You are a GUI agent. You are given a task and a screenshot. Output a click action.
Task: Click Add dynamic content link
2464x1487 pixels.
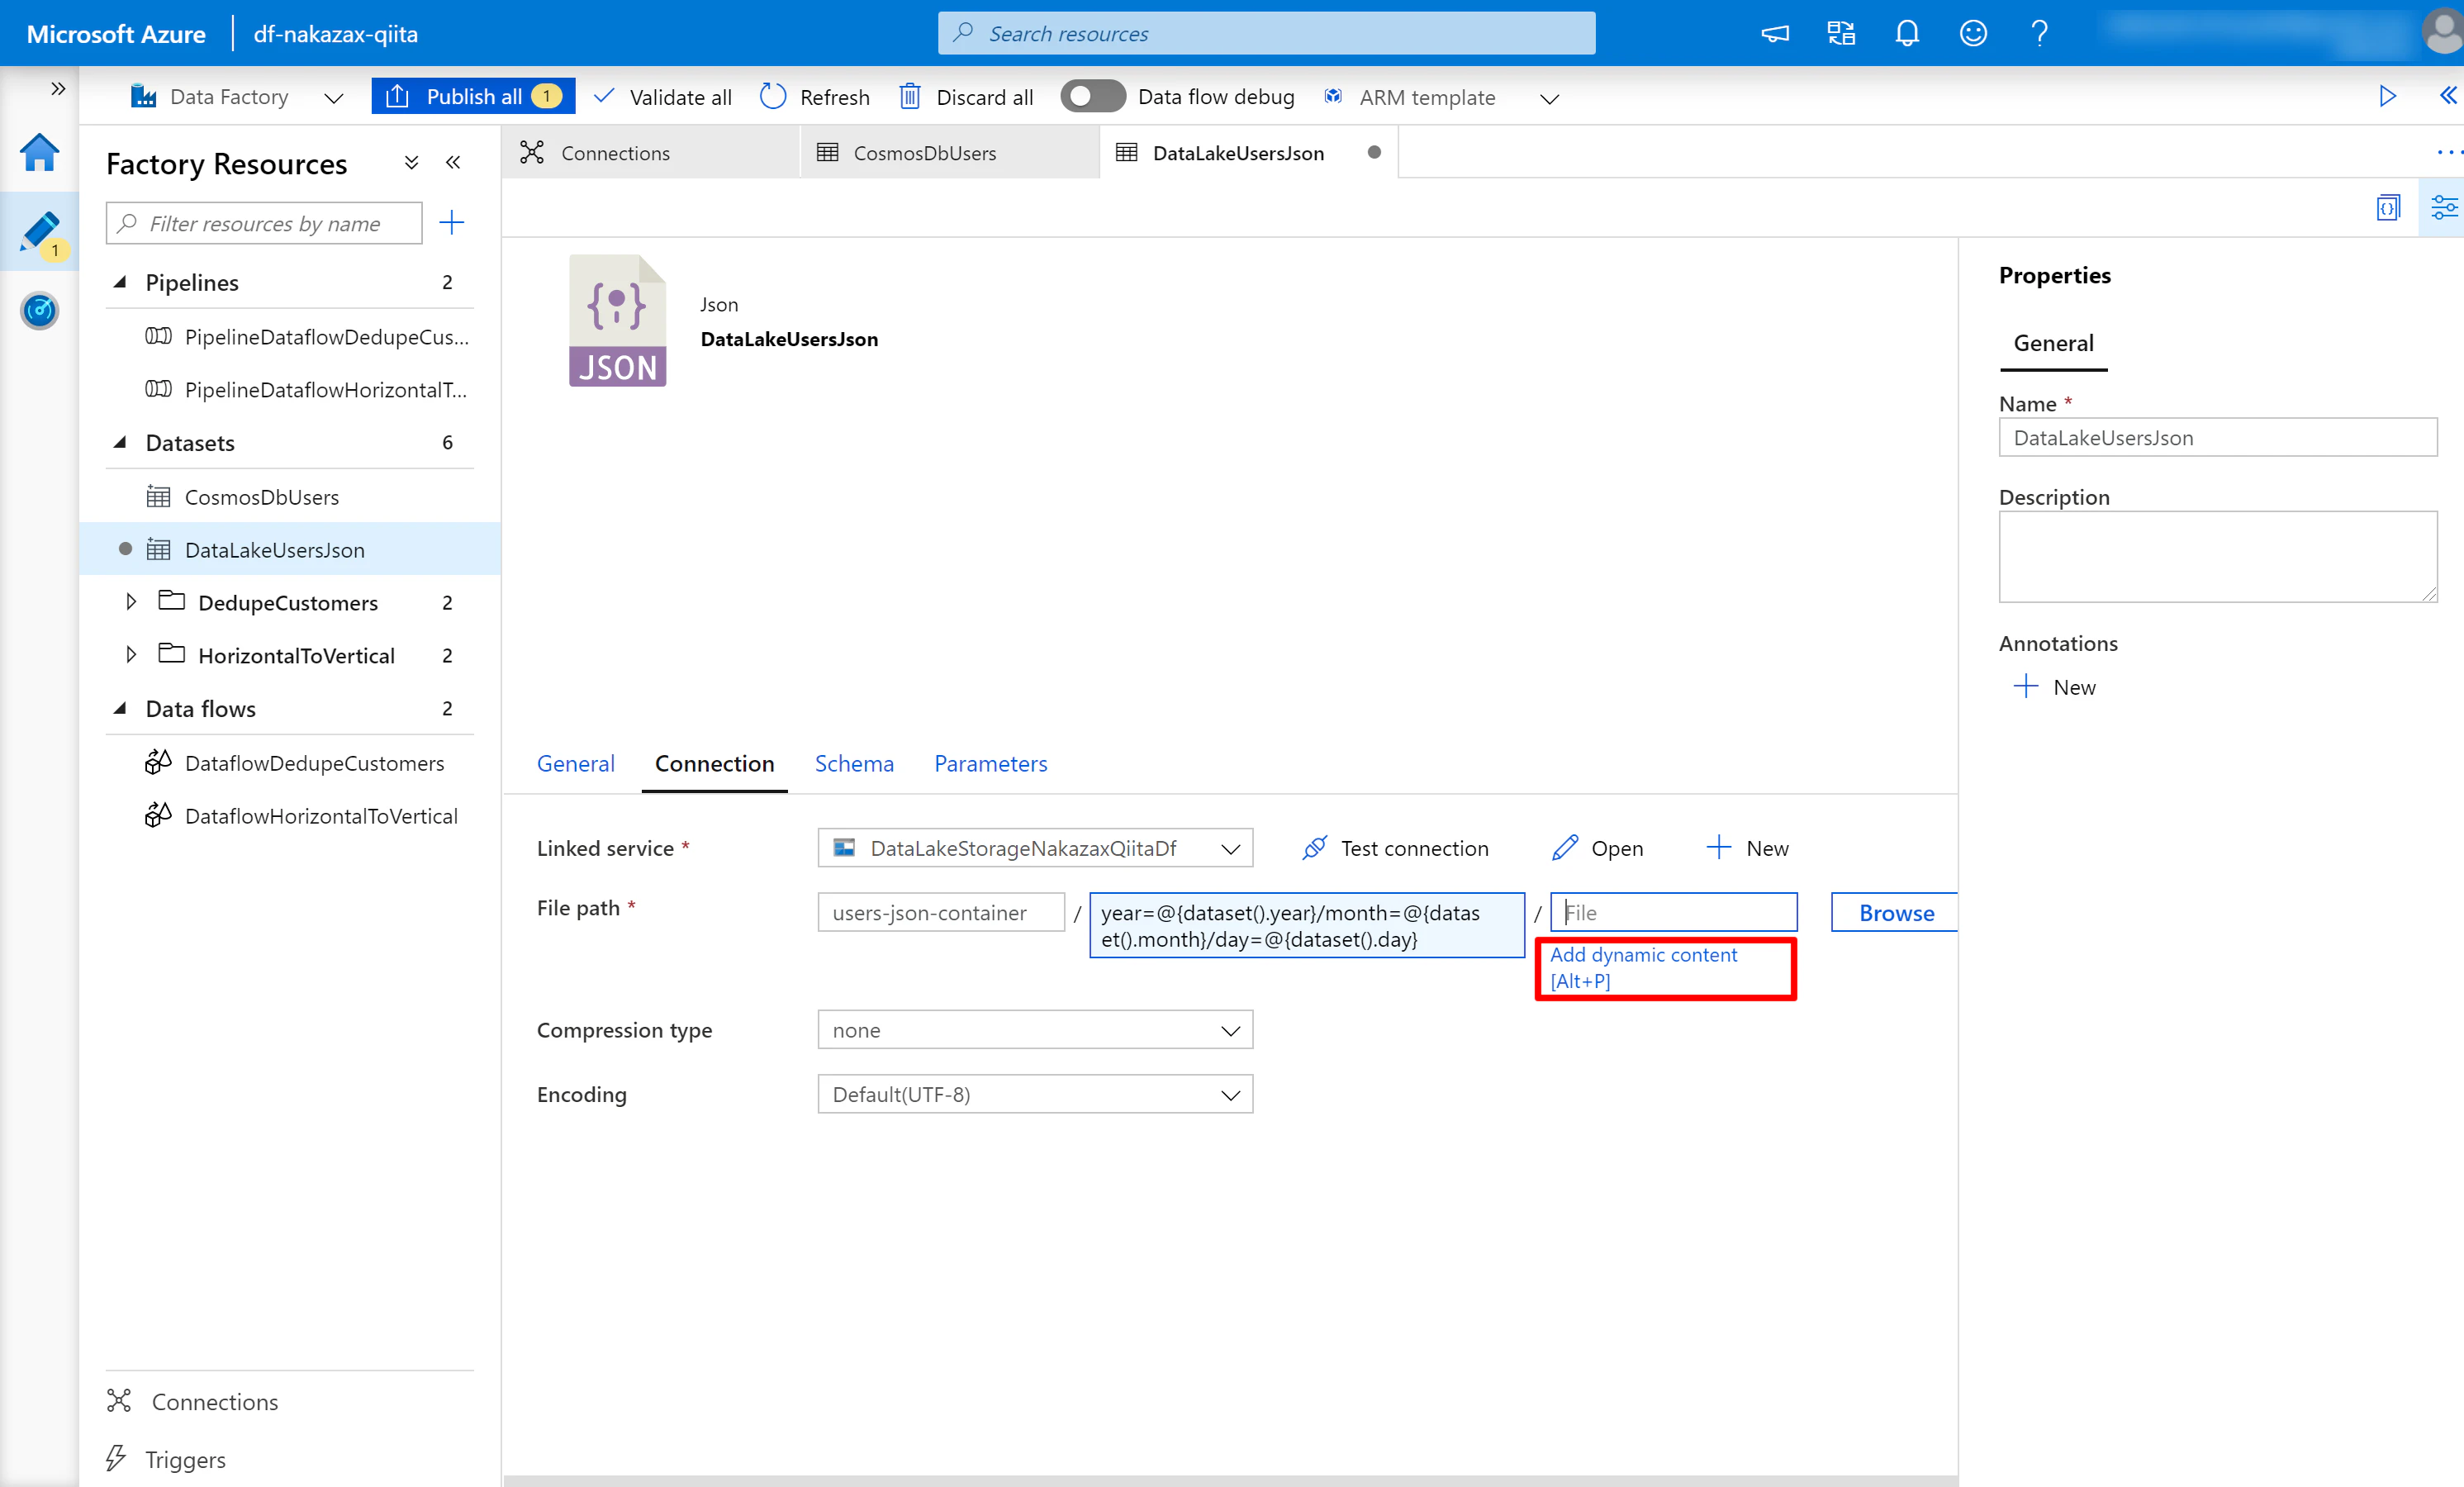click(1643, 967)
